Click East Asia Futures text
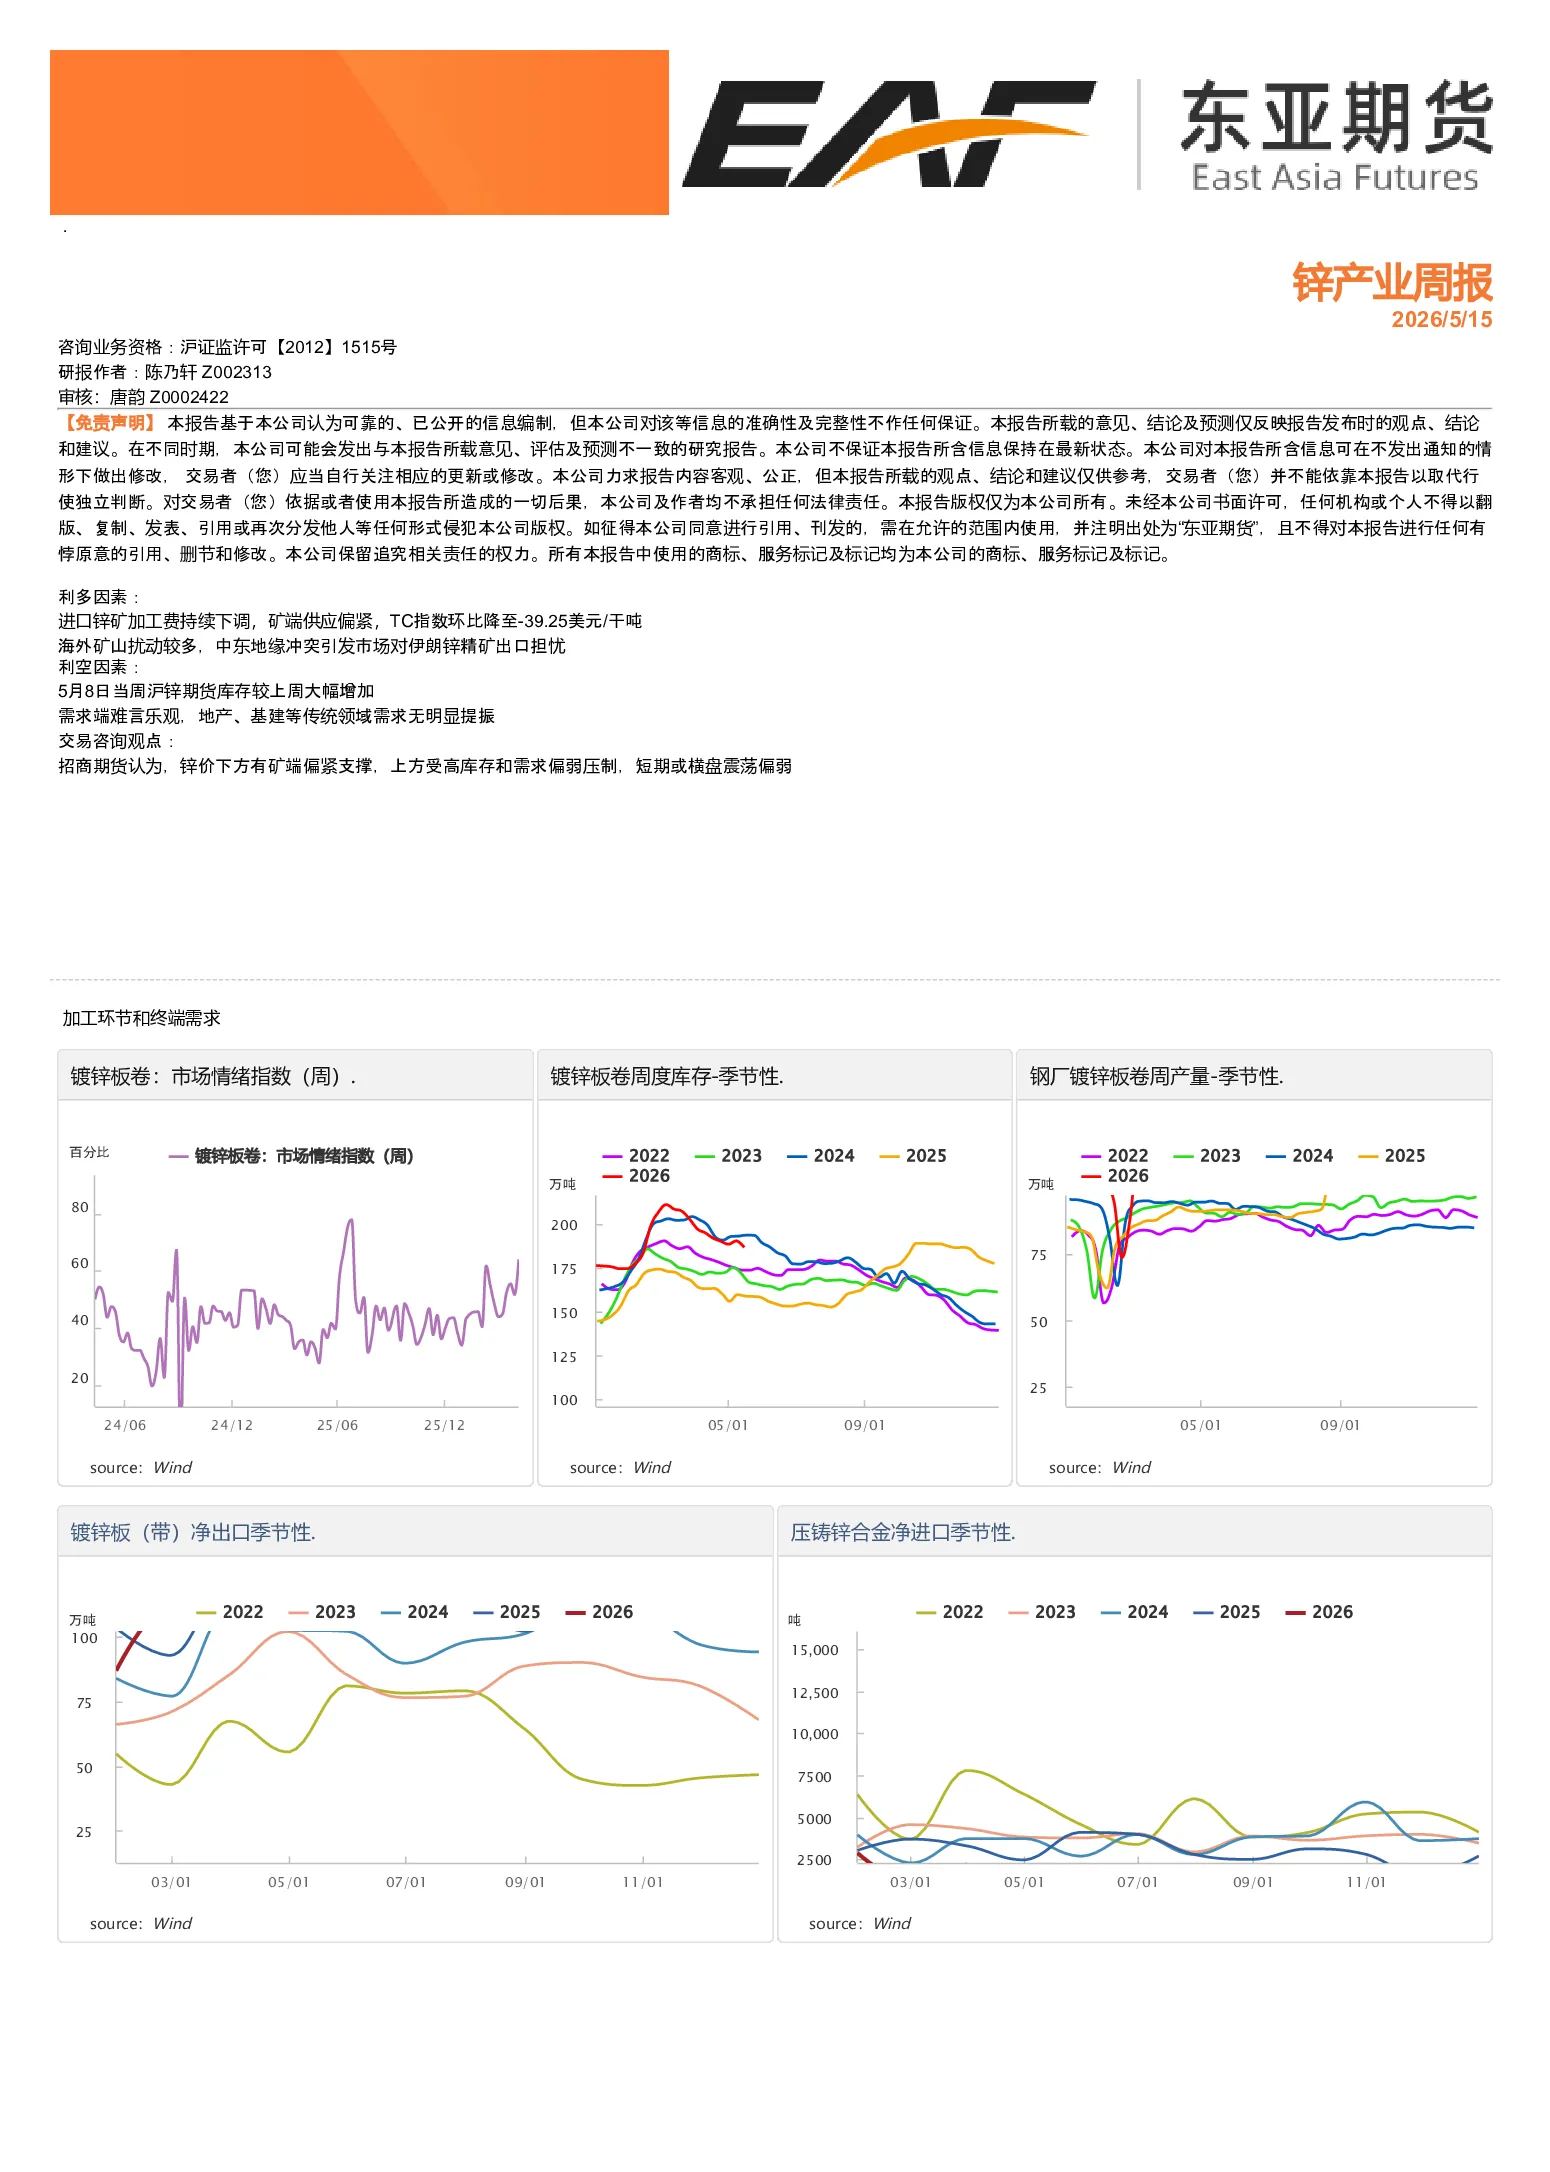This screenshot has width=1550, height=2172. pos(1335,178)
